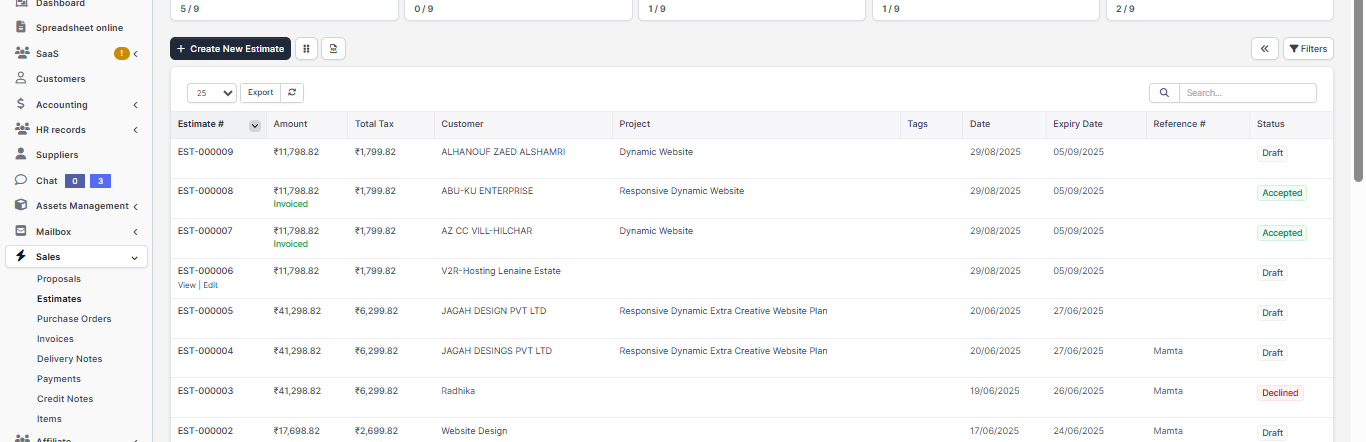Click the SaaS warning badge

click(x=121, y=54)
